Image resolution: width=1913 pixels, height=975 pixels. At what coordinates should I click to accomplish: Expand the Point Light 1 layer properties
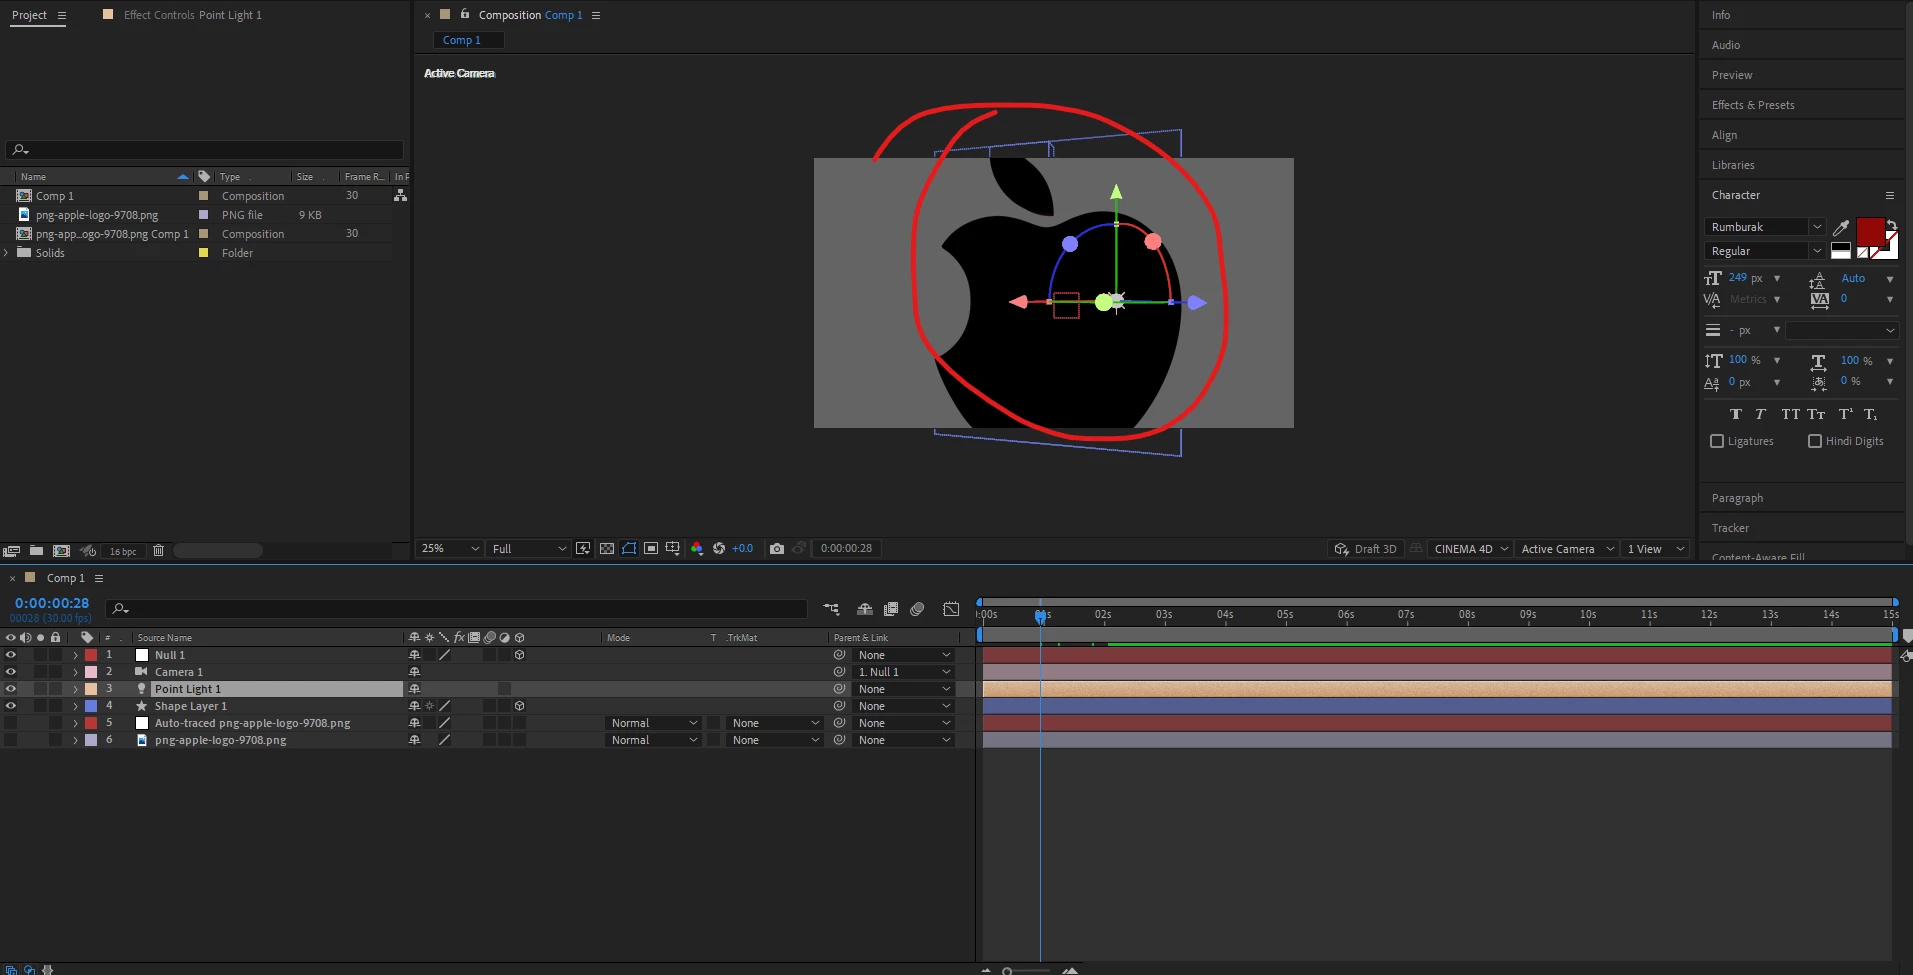[x=75, y=689]
